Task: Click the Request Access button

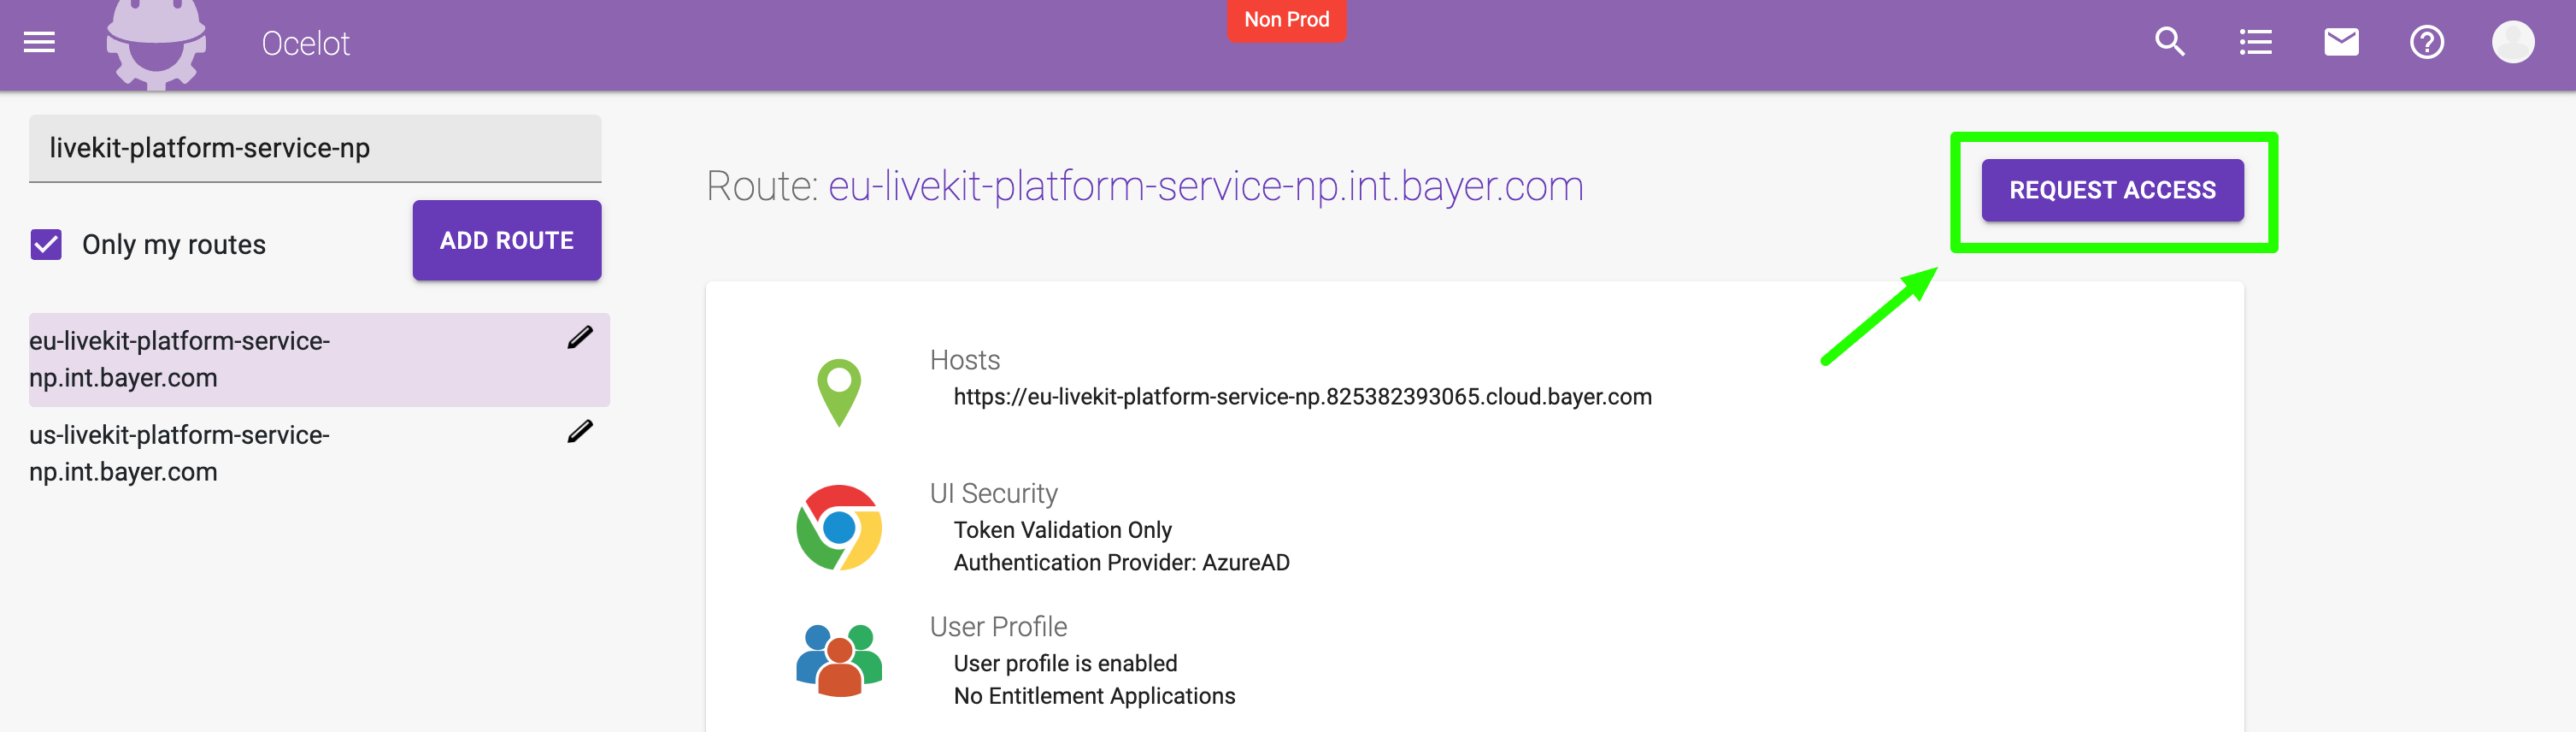Action: pos(2112,190)
